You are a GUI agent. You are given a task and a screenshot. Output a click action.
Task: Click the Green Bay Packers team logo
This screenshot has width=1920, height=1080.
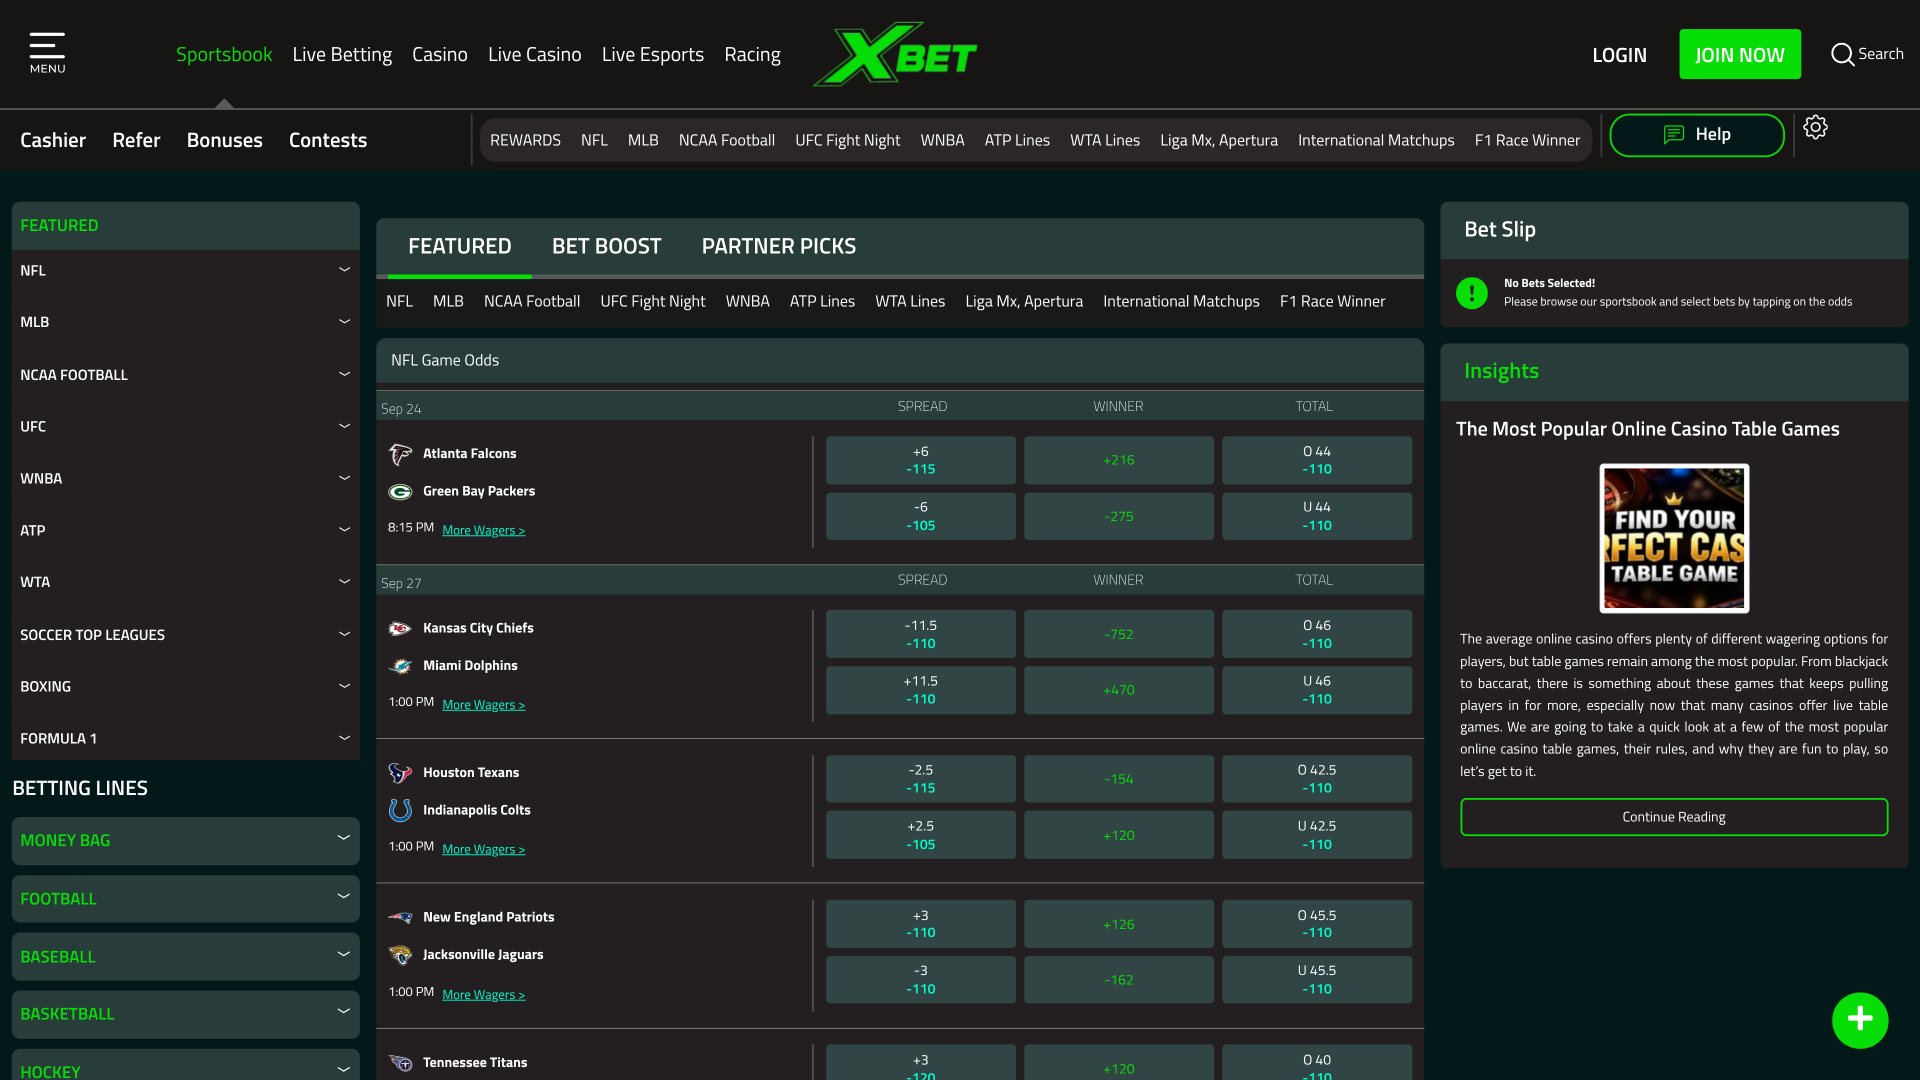[x=400, y=492]
